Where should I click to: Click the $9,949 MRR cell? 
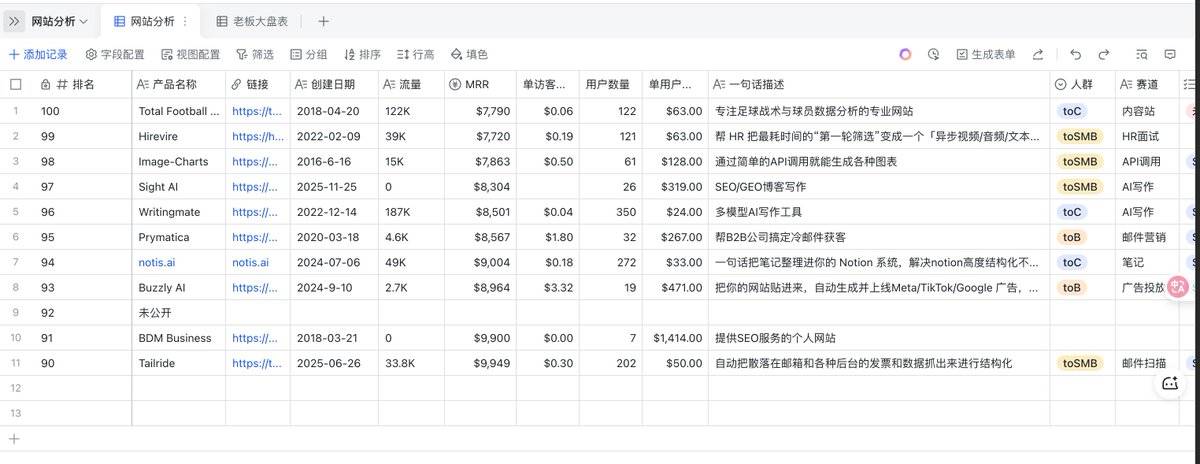[x=480, y=363]
